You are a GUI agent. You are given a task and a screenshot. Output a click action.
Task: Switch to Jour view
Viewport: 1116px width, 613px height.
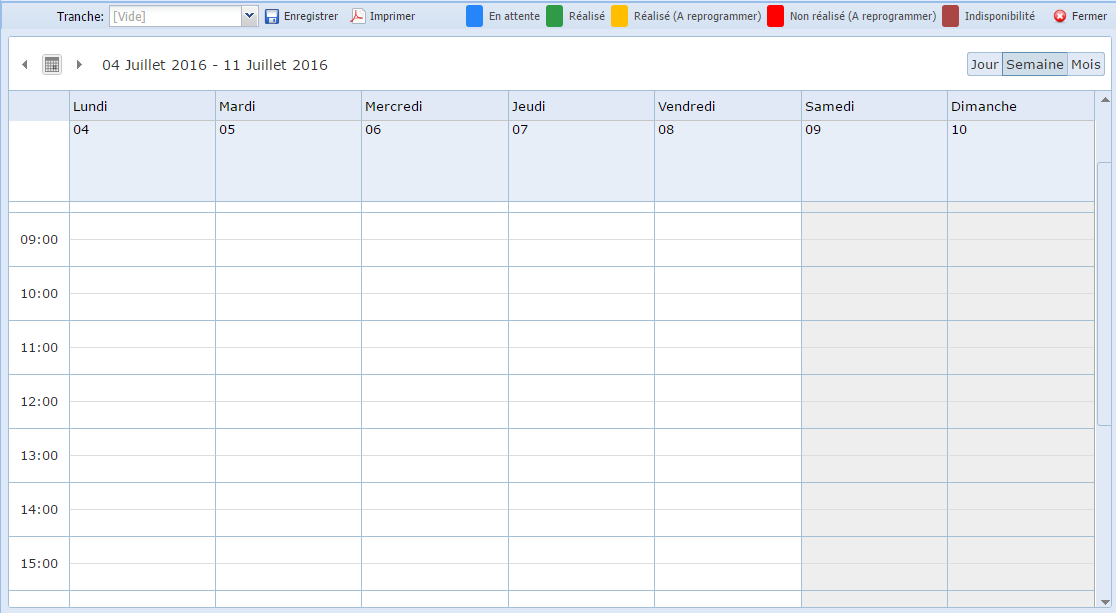click(984, 64)
